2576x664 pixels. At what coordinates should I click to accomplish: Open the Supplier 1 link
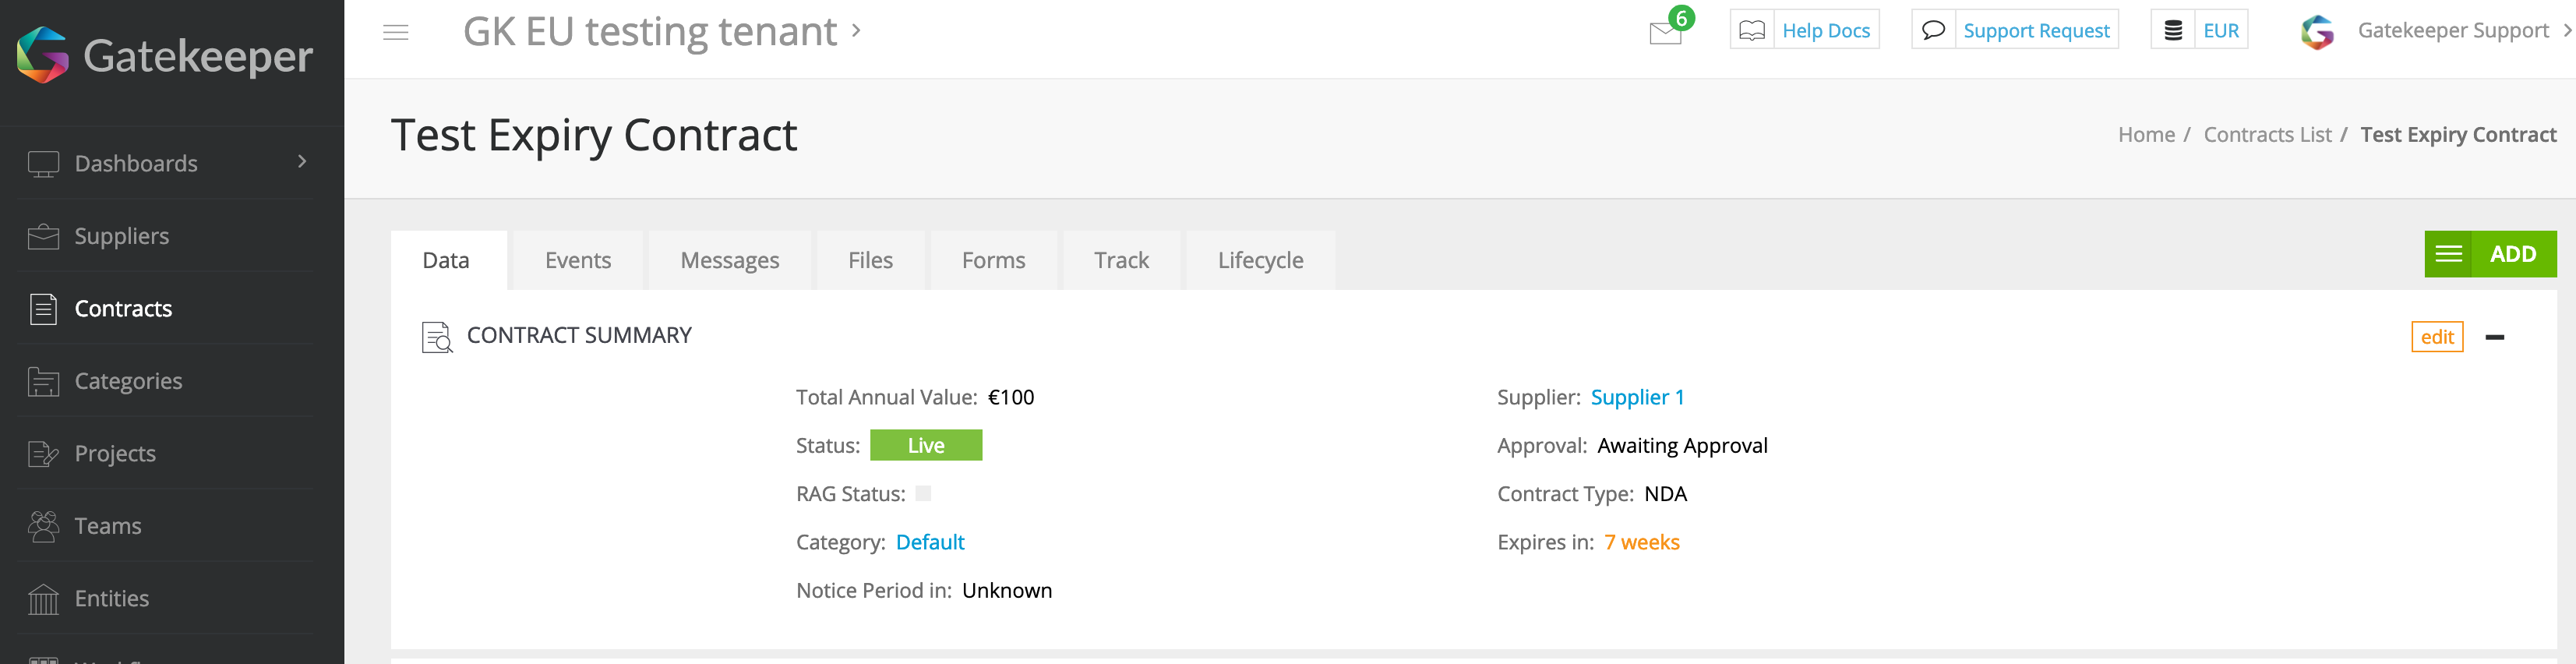coord(1637,397)
